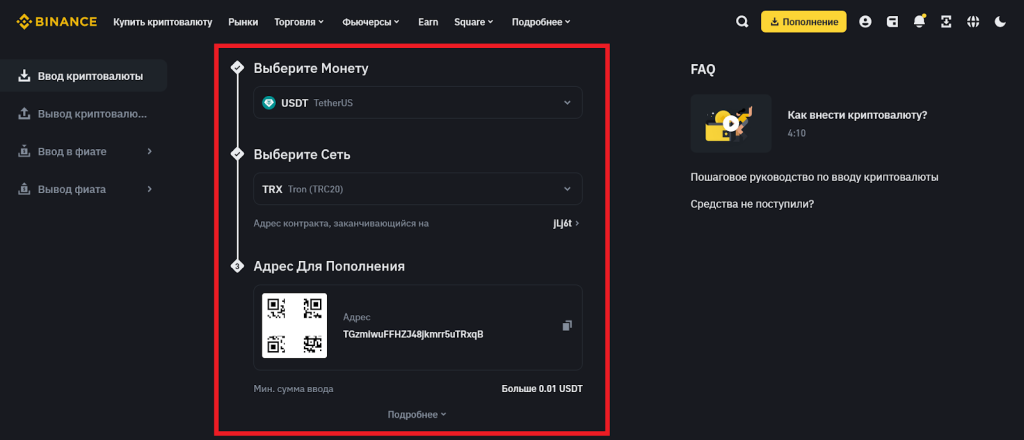Image resolution: width=1024 pixels, height=440 pixels.
Task: Open the user profile icon
Action: (865, 21)
